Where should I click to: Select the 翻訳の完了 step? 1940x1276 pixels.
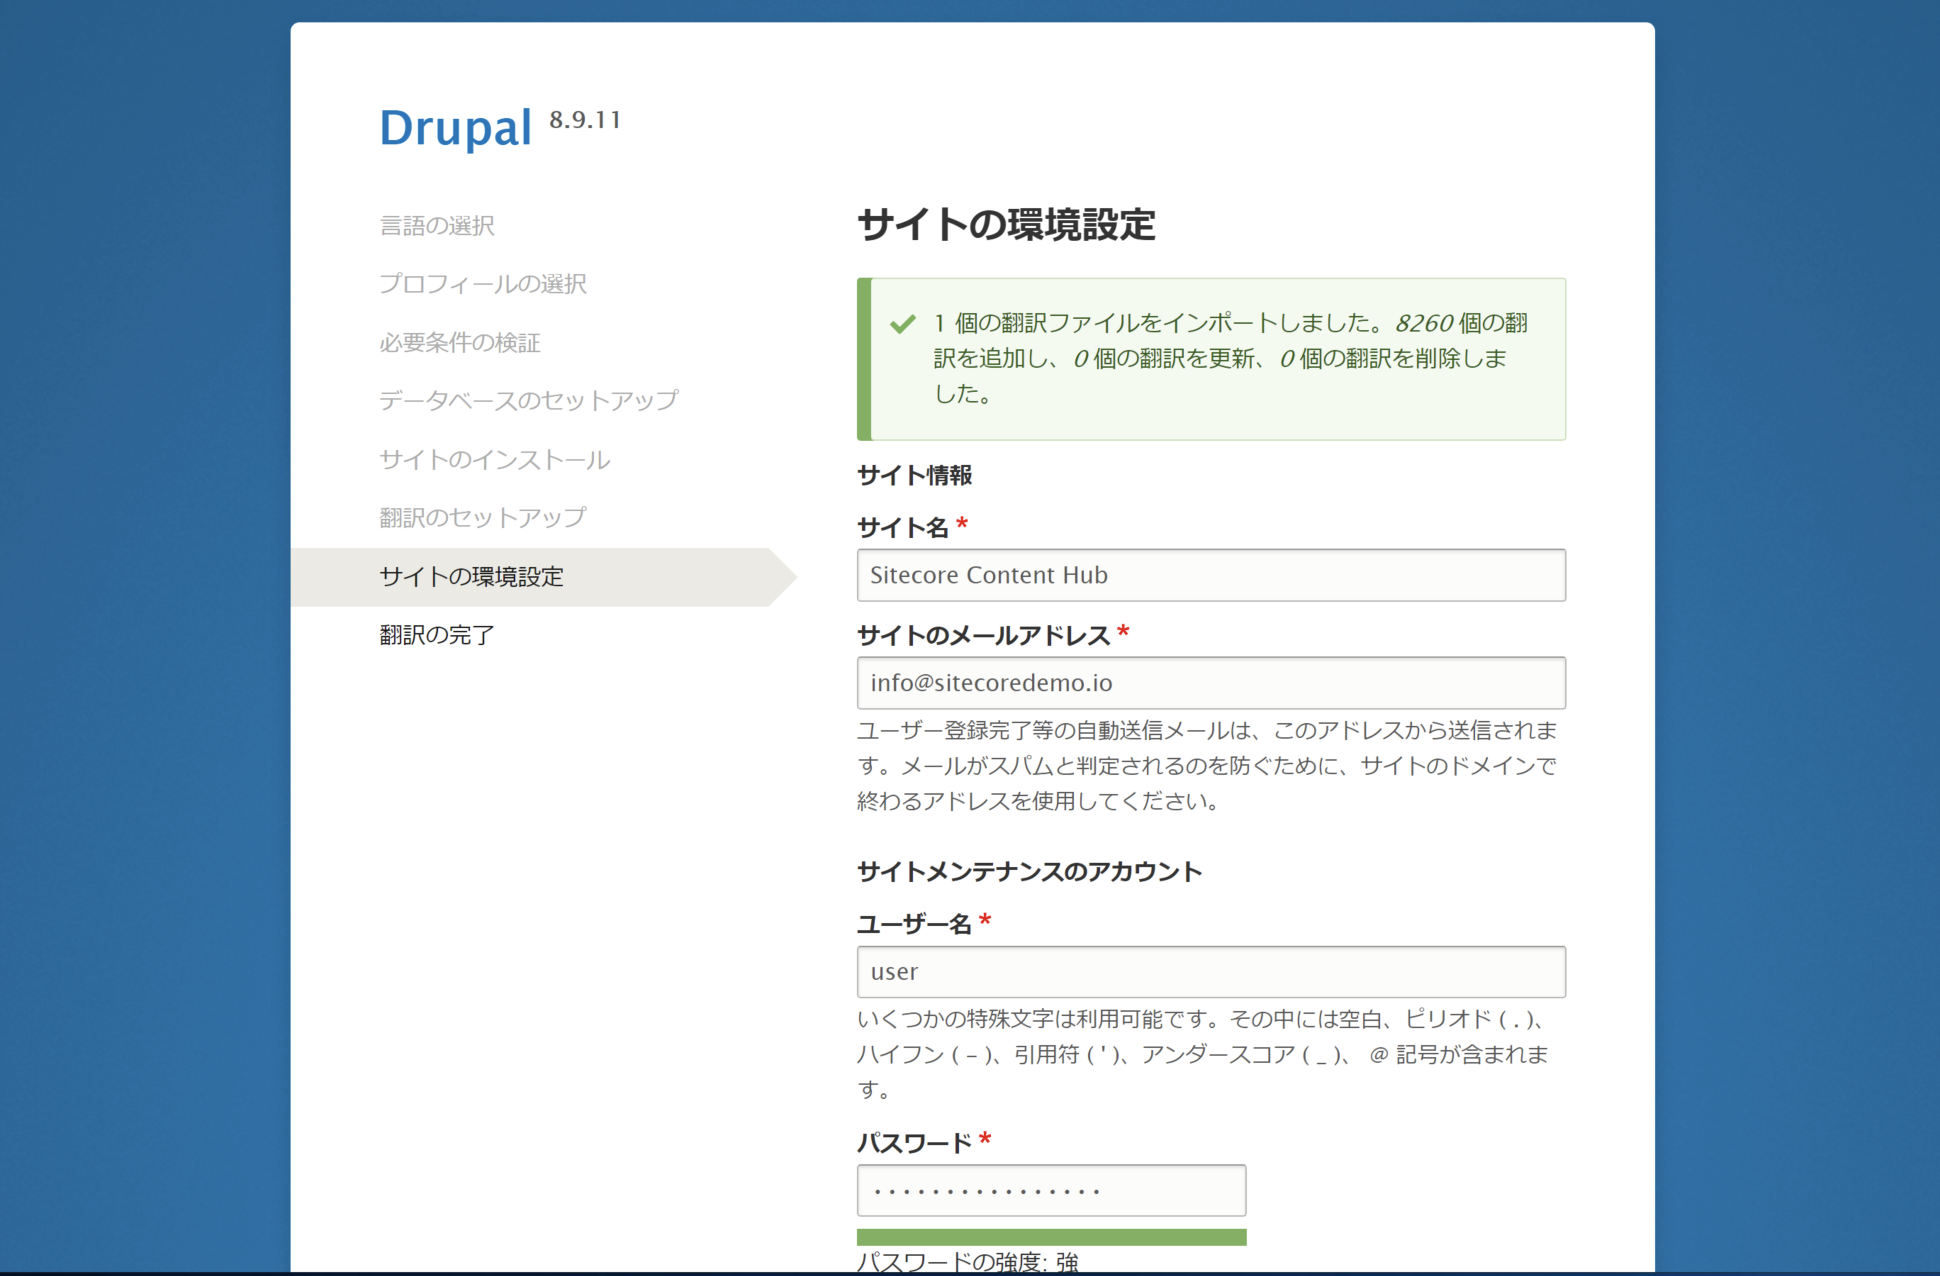437,635
